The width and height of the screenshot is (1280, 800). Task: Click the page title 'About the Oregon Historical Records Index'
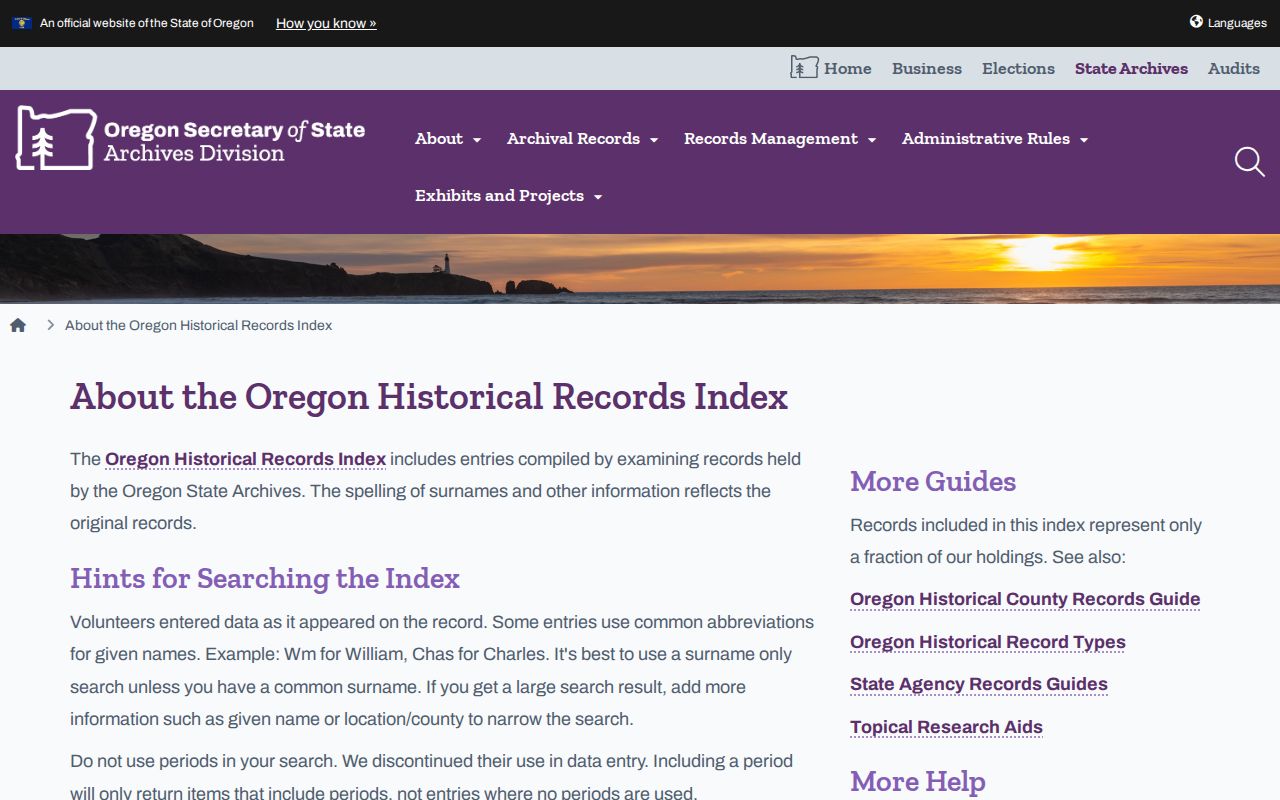point(429,397)
